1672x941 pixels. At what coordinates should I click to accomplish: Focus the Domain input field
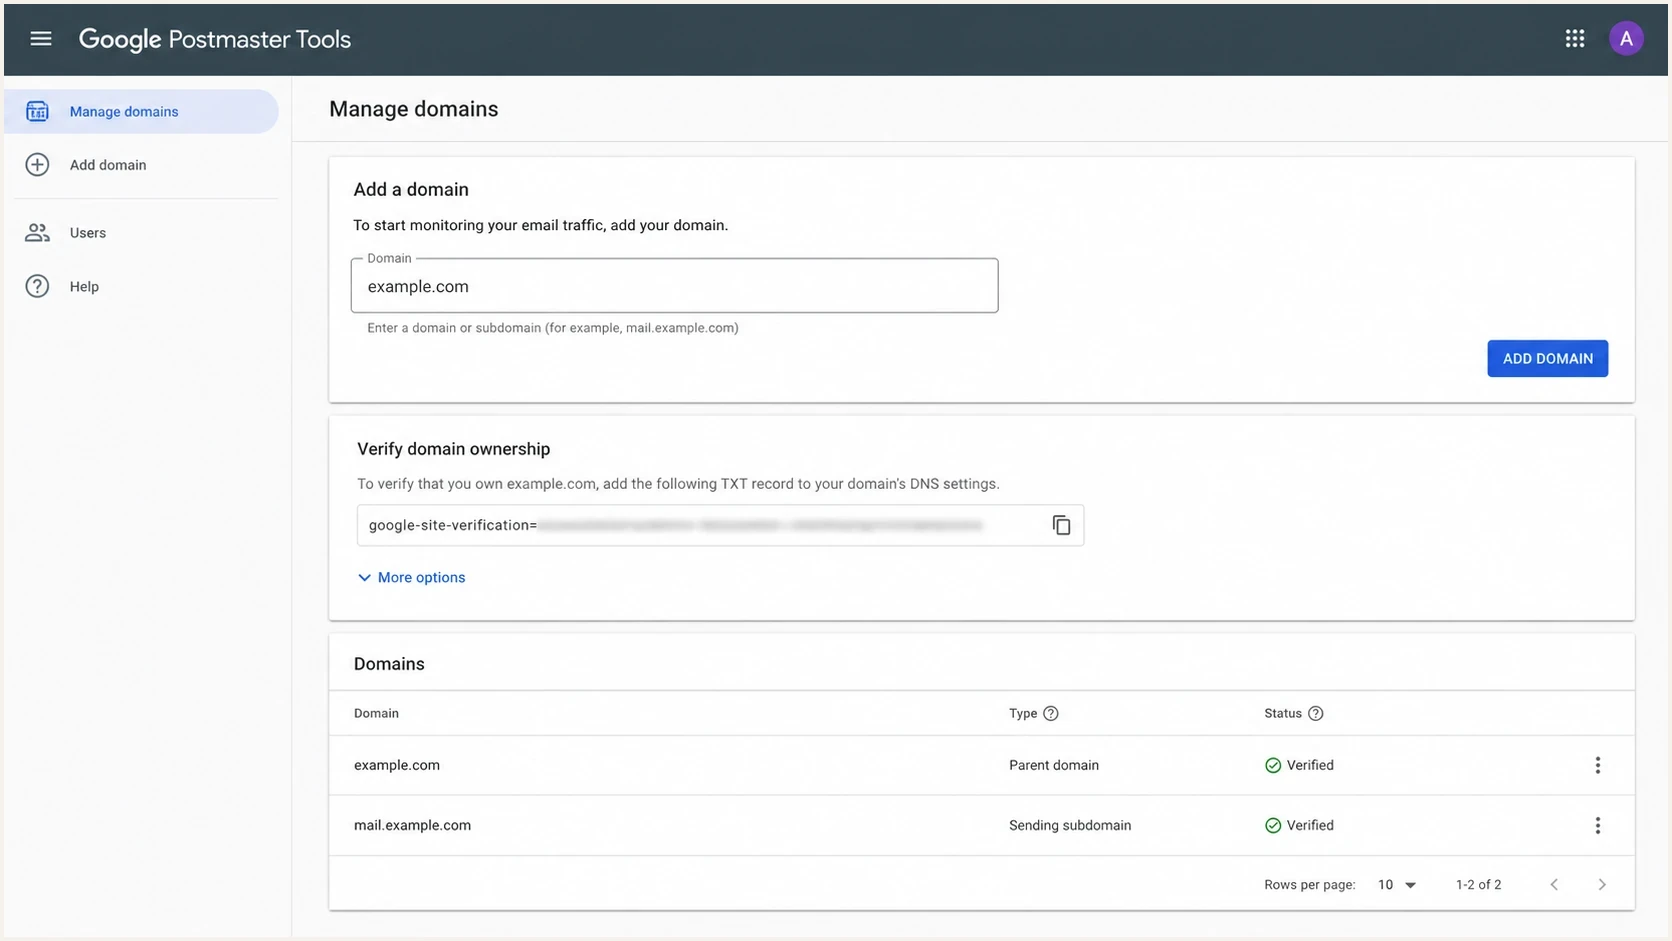pyautogui.click(x=674, y=286)
